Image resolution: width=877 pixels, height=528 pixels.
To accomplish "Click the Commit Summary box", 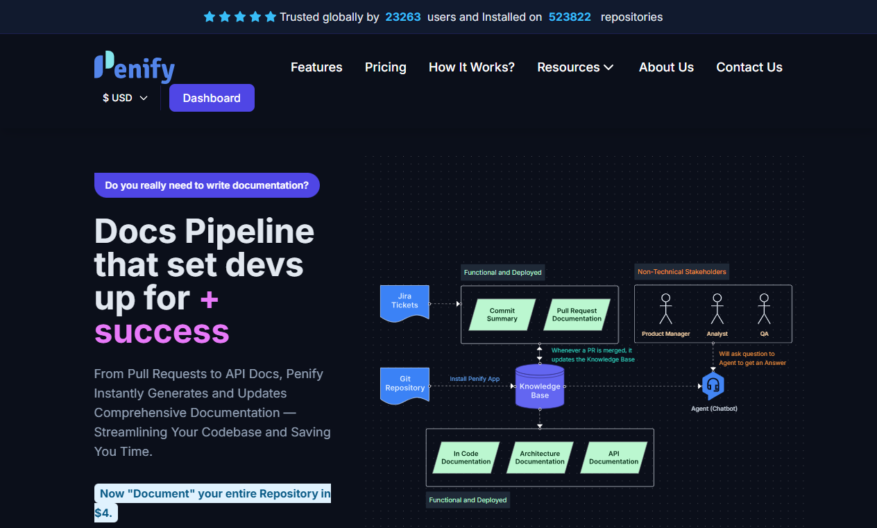I will [x=502, y=314].
